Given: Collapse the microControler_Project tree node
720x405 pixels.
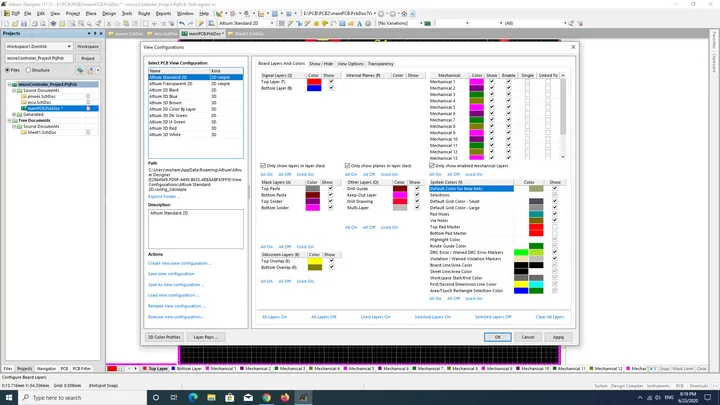Looking at the screenshot, I should (x=10, y=84).
